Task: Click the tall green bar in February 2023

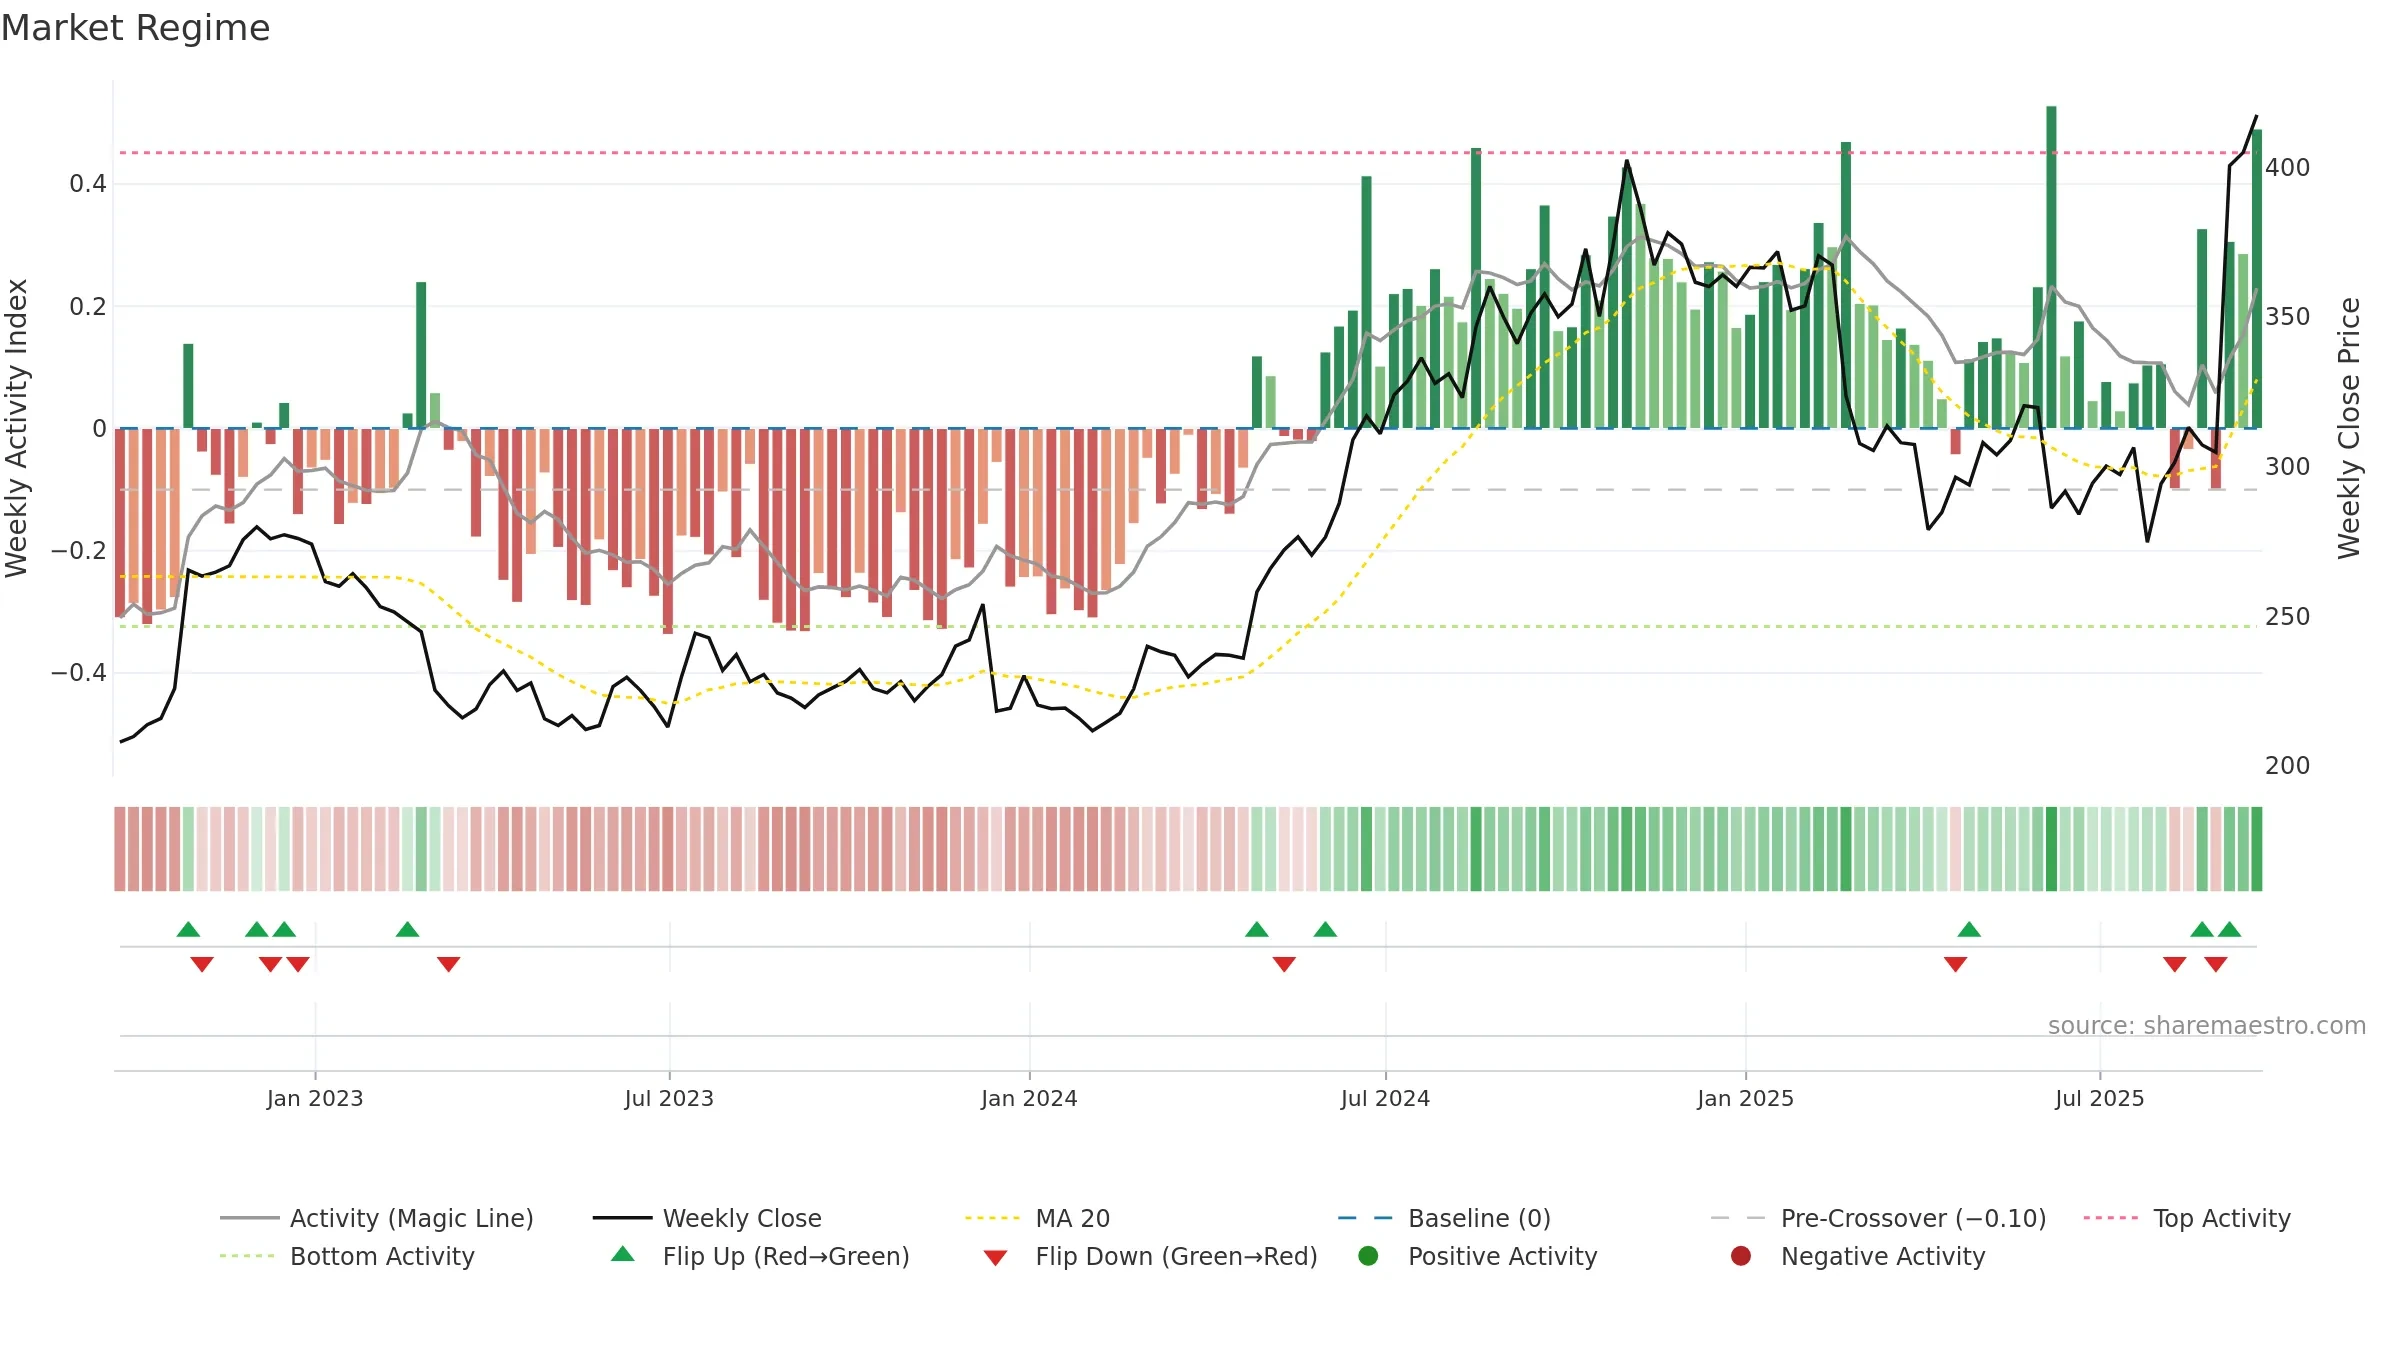Action: 421,355
